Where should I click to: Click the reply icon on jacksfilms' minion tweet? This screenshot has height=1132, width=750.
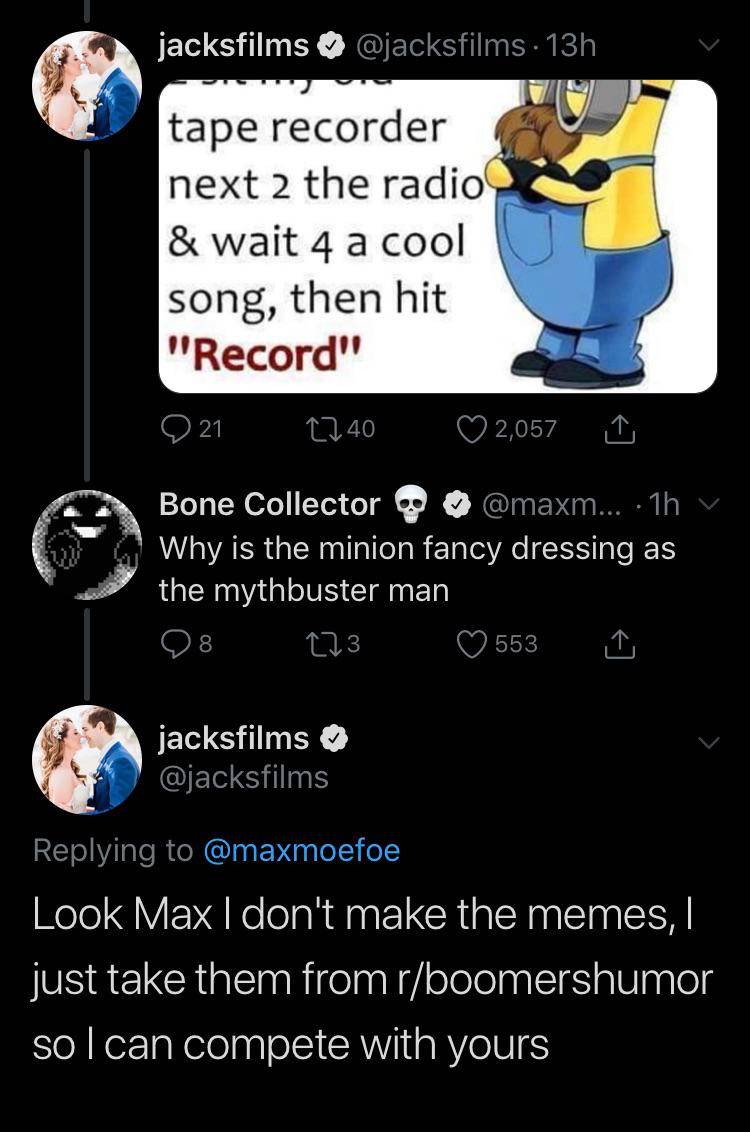tap(179, 429)
